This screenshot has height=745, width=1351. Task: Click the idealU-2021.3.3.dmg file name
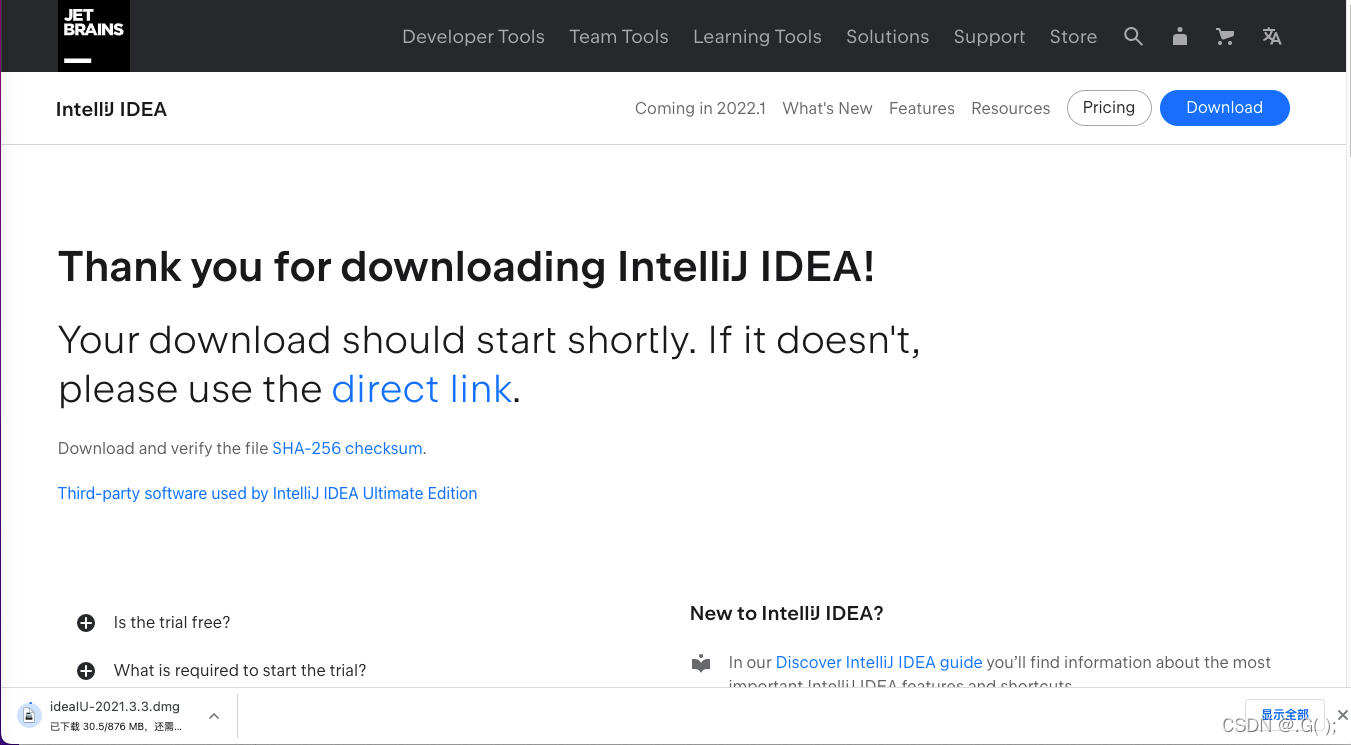pos(115,707)
